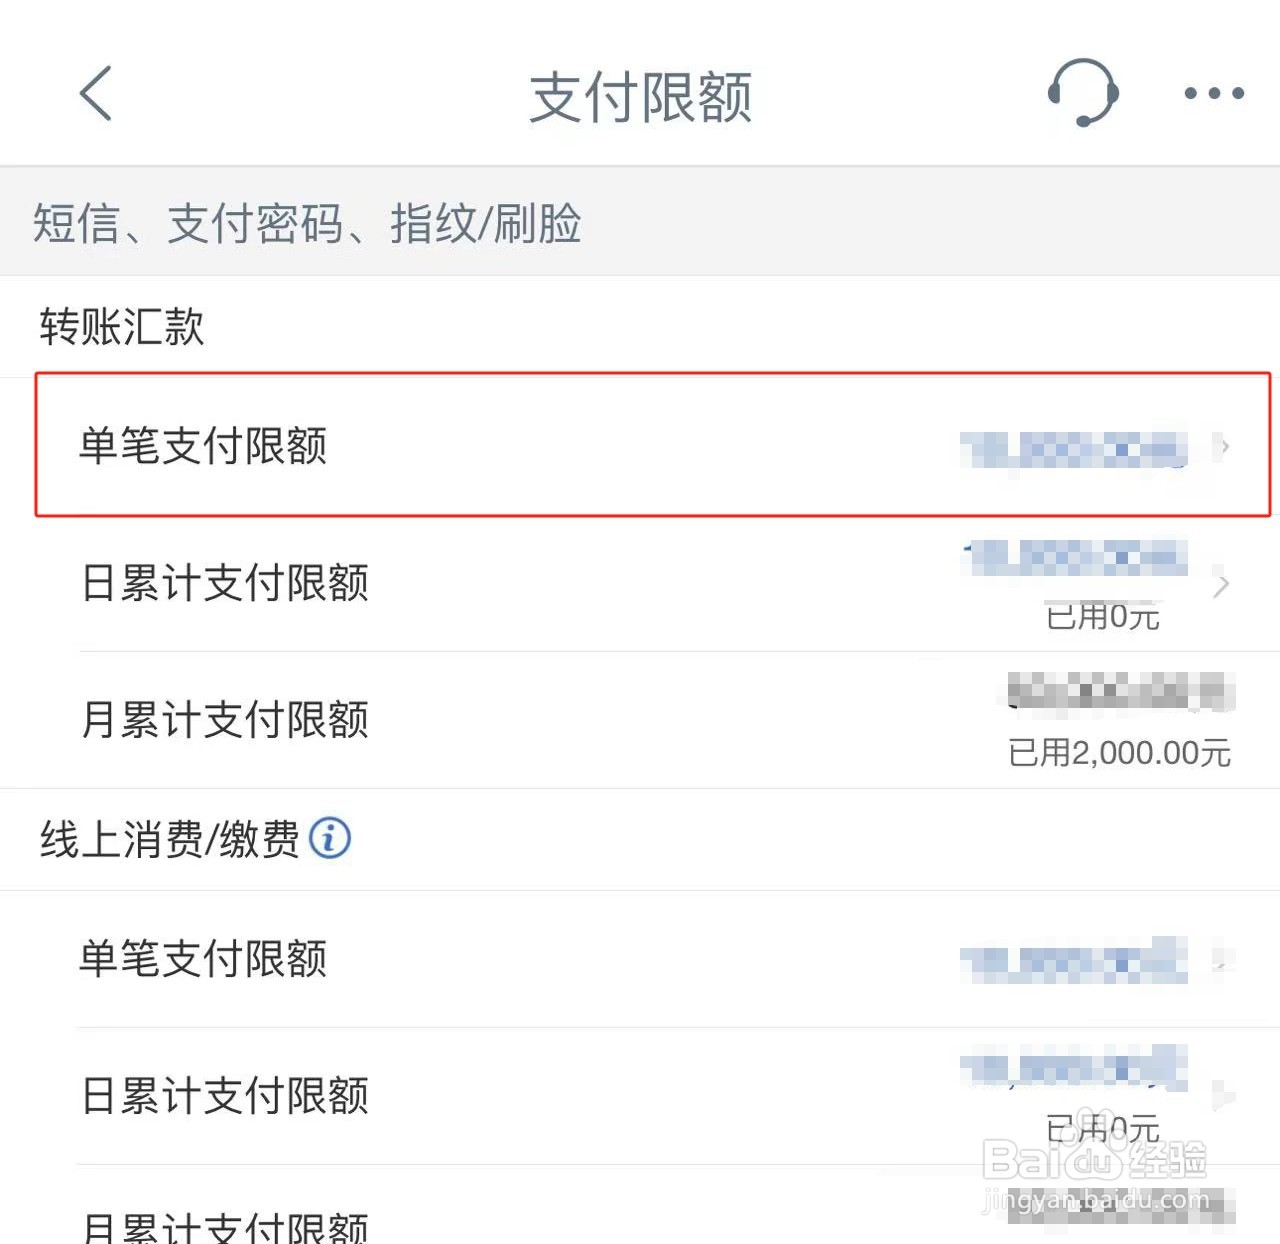Click the back arrow to return

coord(93,94)
